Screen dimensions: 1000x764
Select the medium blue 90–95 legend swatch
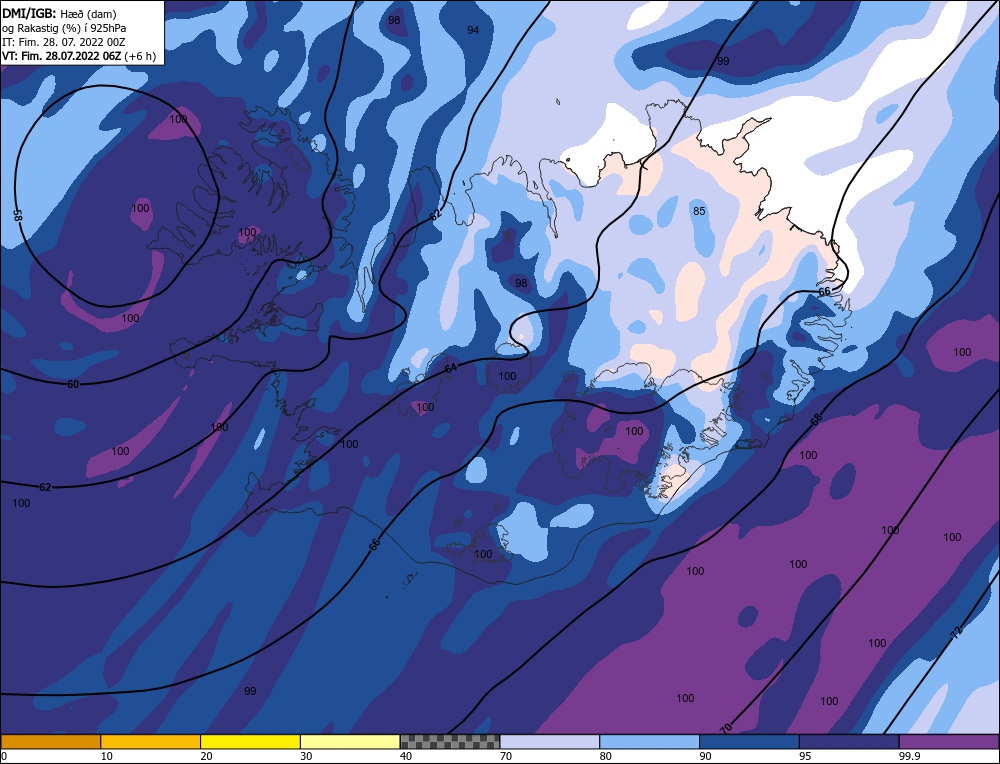749,742
